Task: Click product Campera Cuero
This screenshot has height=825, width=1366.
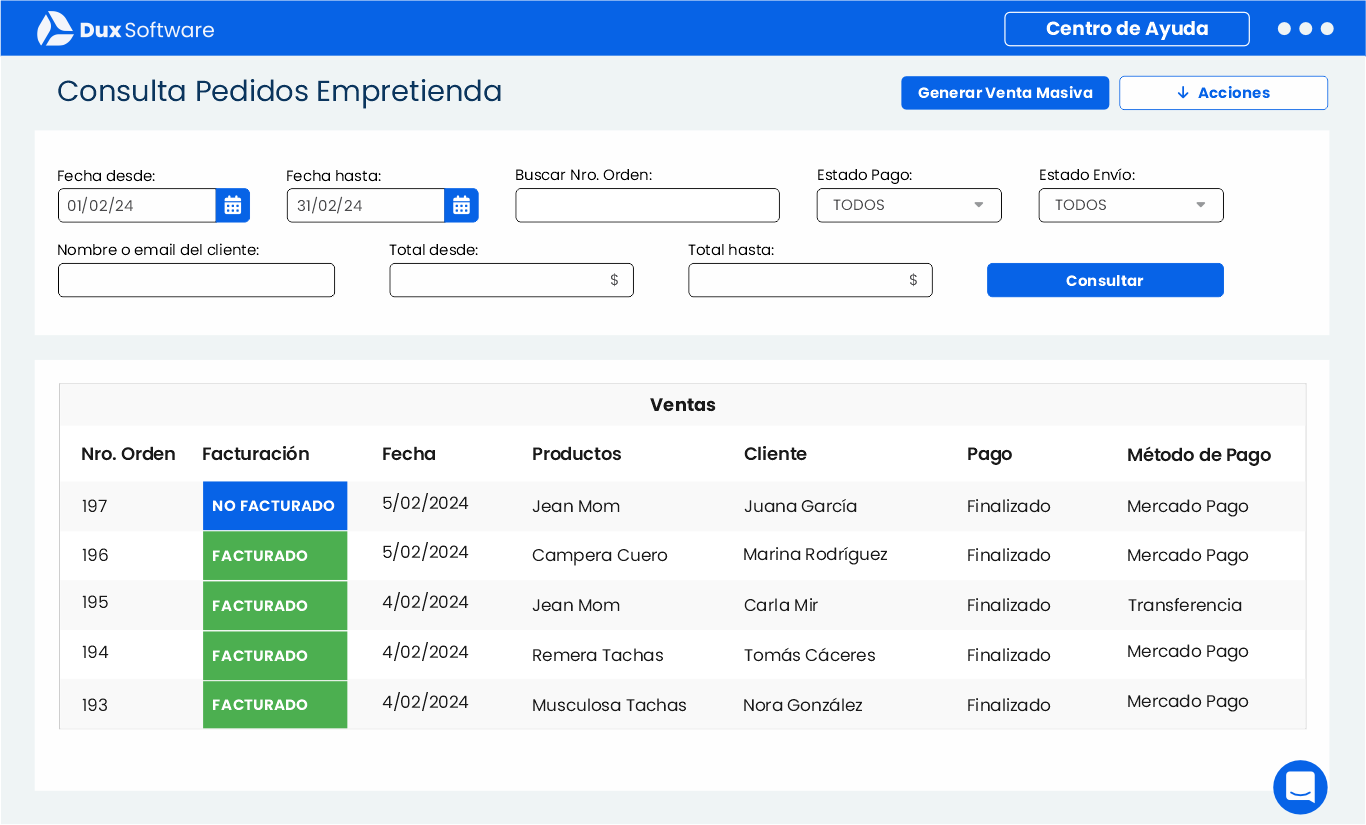Action: (x=600, y=555)
